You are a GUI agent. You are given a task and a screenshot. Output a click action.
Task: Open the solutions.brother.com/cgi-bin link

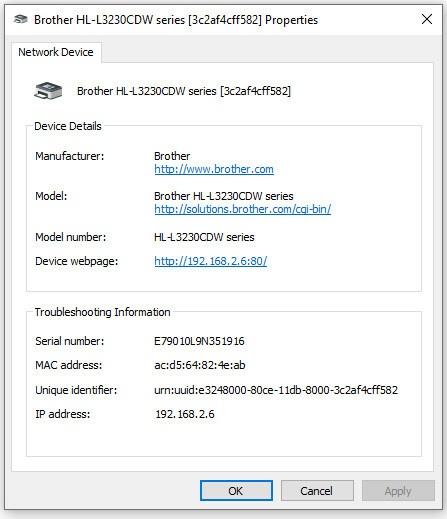(242, 209)
